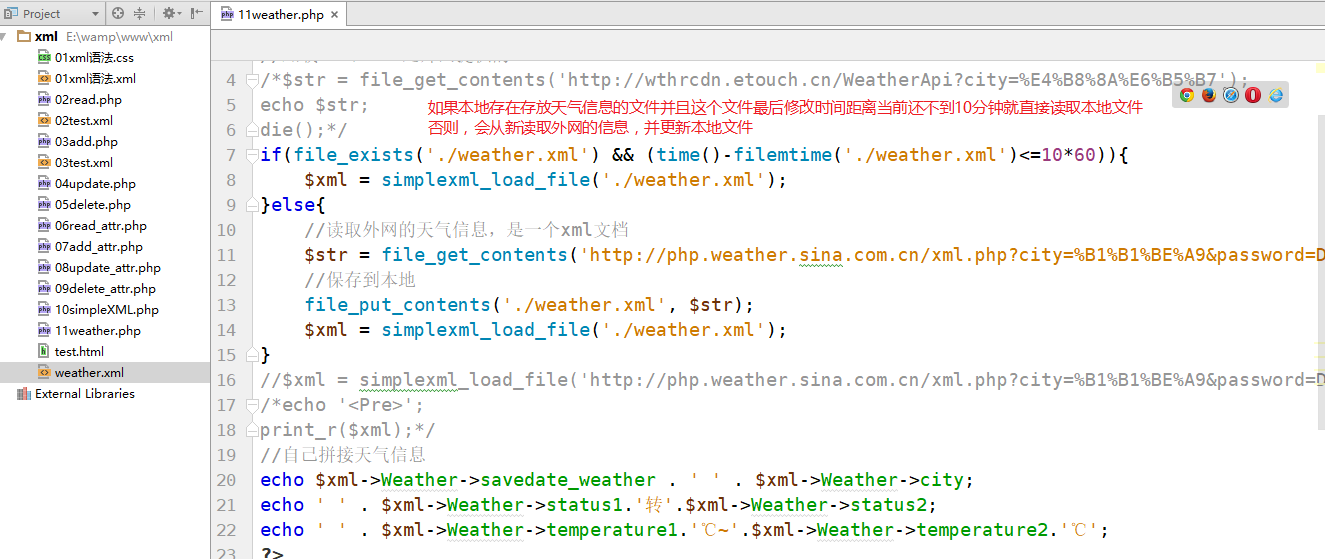Open file in Chrome browser
The image size is (1325, 559).
(x=1187, y=95)
